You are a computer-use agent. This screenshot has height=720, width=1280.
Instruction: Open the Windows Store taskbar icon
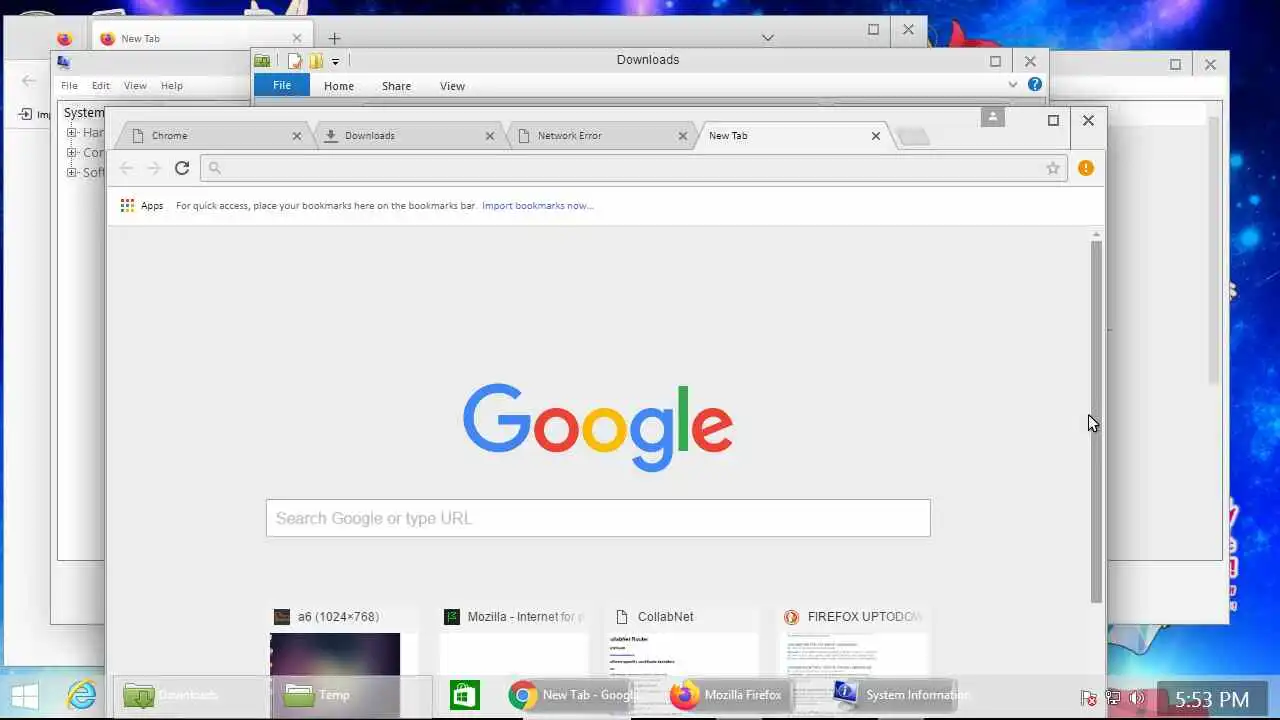point(465,695)
